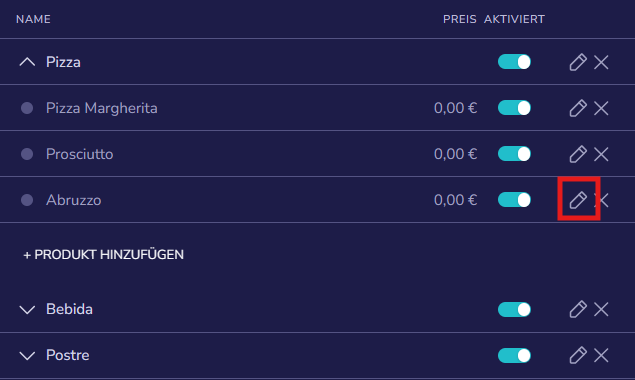
Task: Remove Pizza Margherita with X icon
Action: (x=601, y=108)
